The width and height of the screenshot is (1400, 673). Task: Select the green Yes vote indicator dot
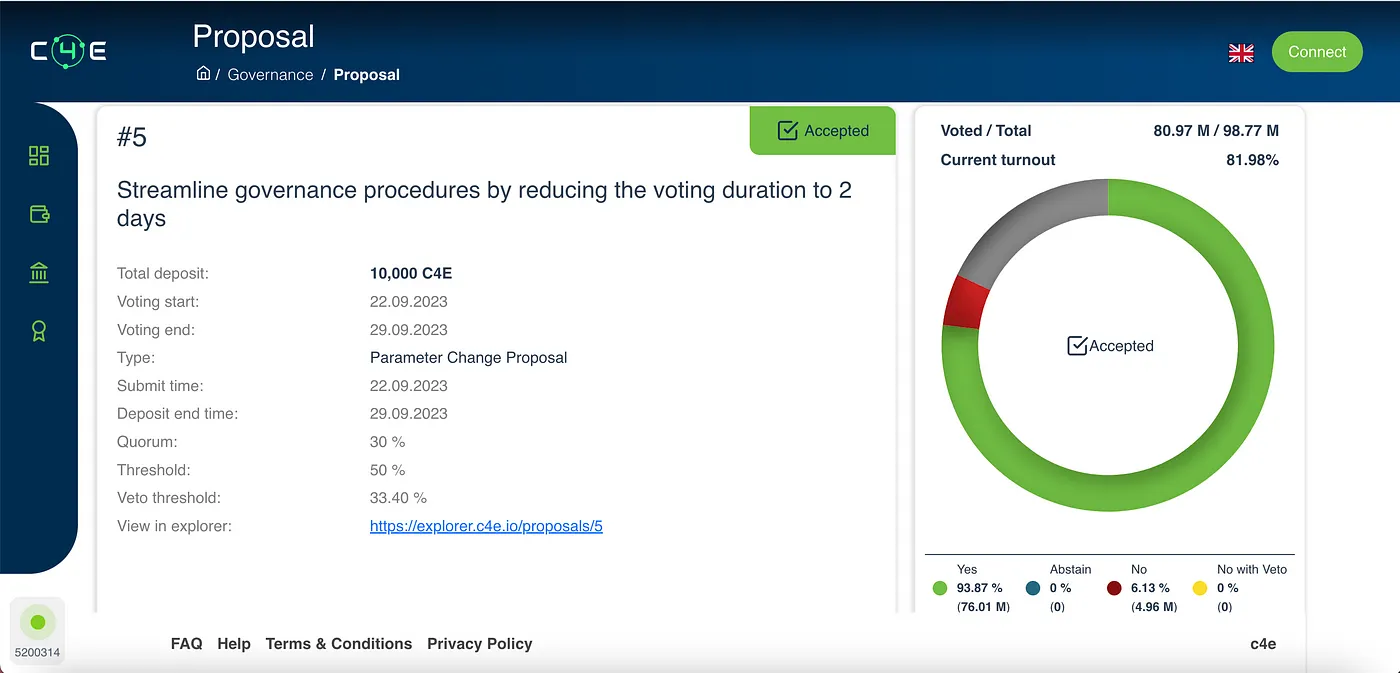939,588
